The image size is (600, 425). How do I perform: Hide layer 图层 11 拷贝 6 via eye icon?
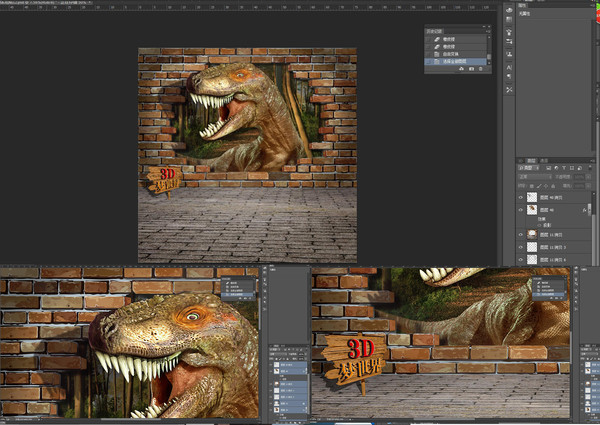coord(521,260)
